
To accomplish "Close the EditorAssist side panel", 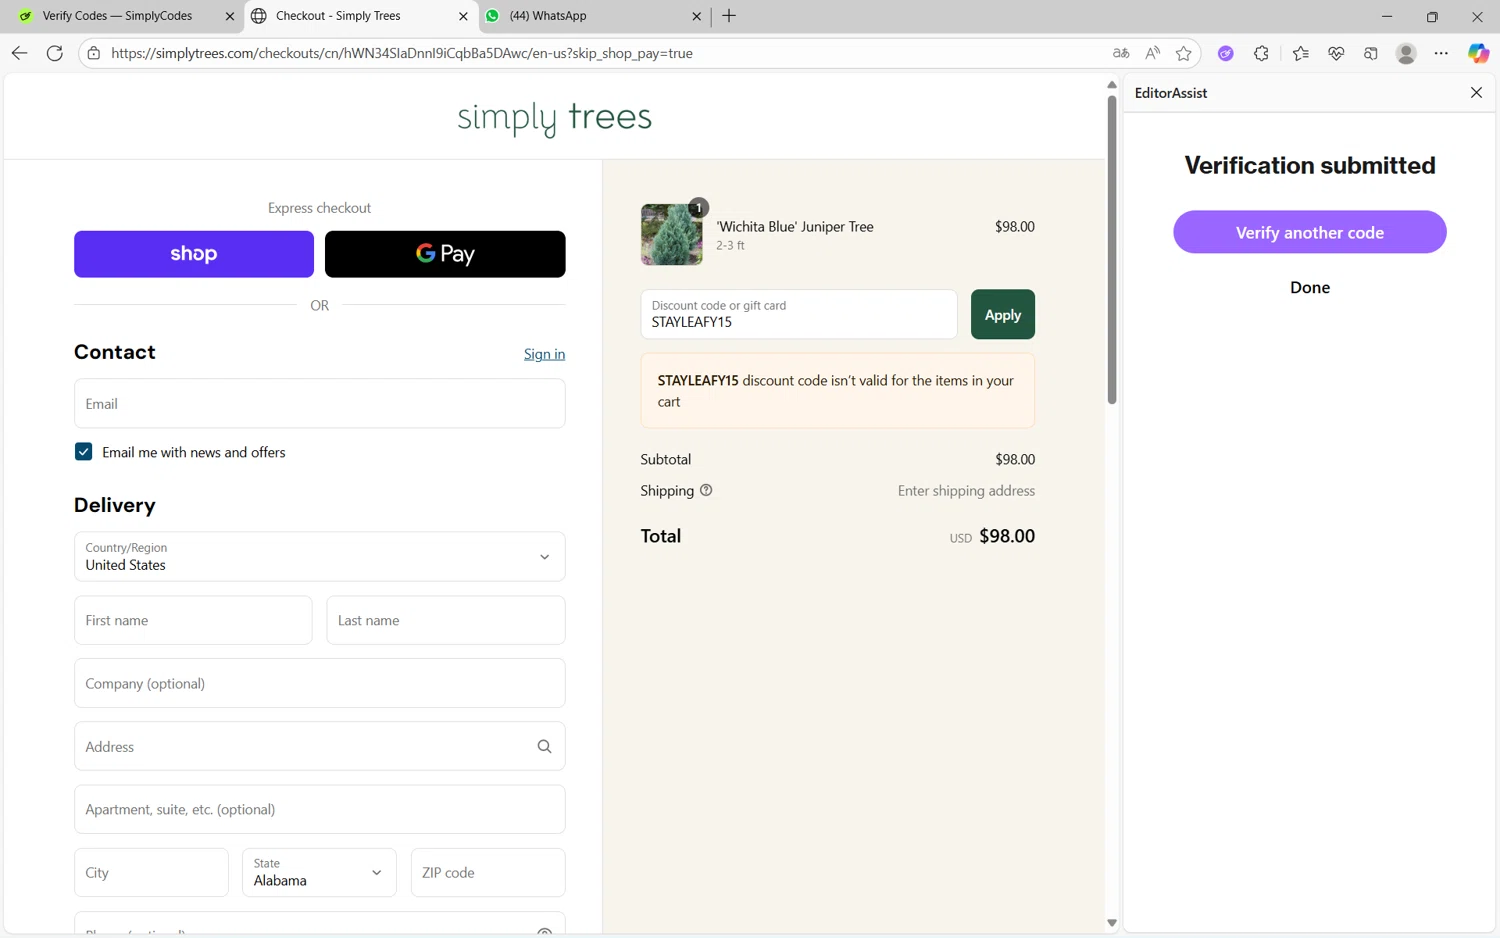I will [x=1476, y=92].
